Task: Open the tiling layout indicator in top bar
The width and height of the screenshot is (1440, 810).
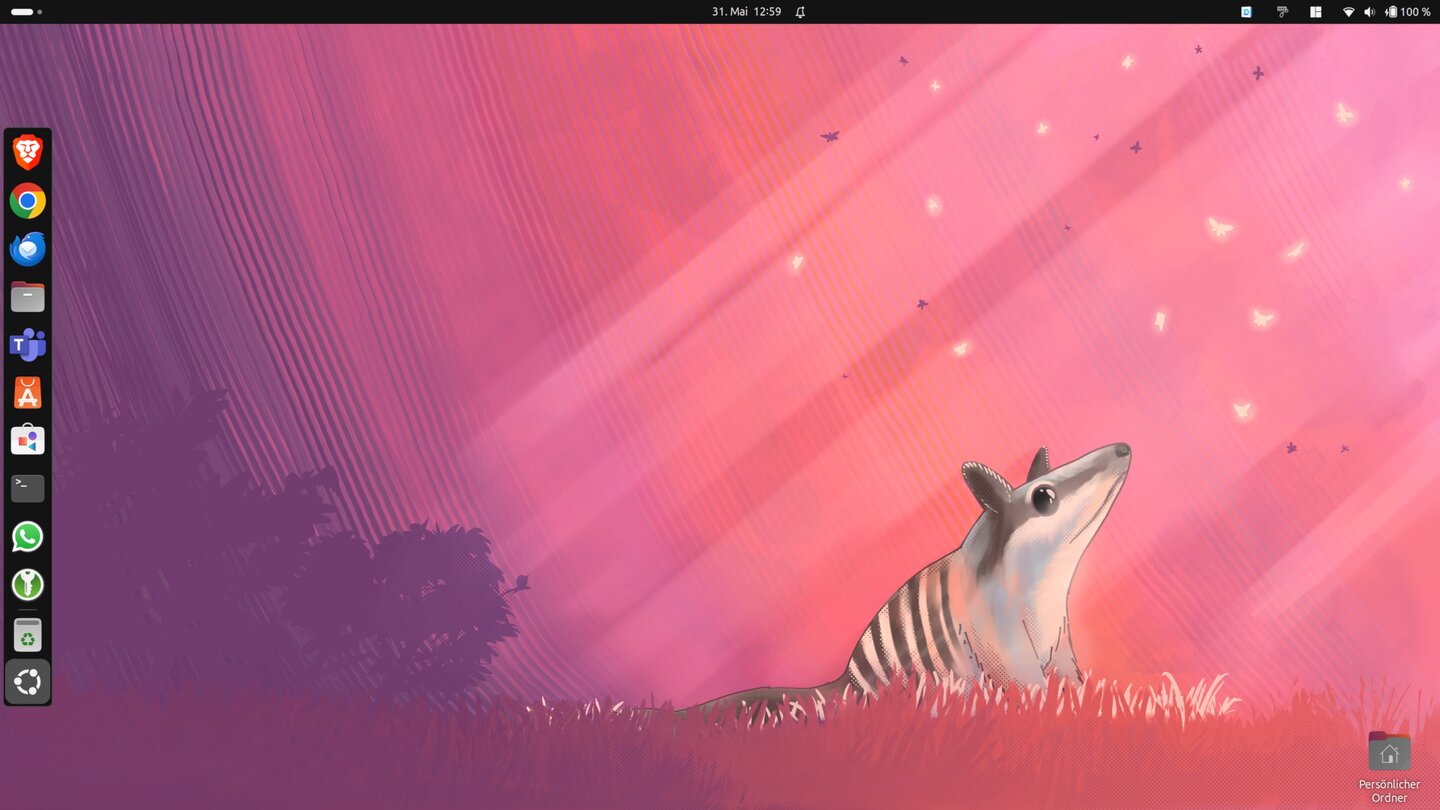Action: click(x=1316, y=12)
